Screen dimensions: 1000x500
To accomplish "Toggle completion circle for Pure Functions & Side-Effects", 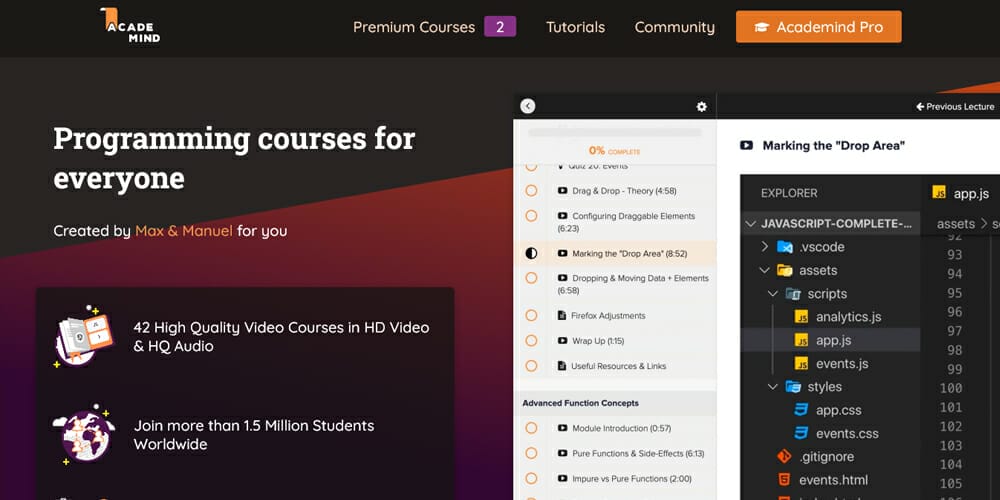I will click(x=531, y=453).
